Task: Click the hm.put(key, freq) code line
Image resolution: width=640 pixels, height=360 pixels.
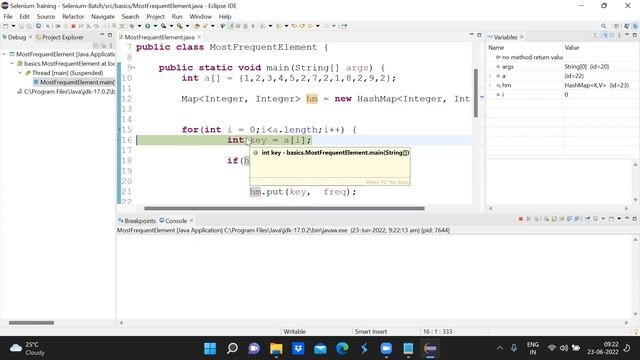Action: point(303,192)
